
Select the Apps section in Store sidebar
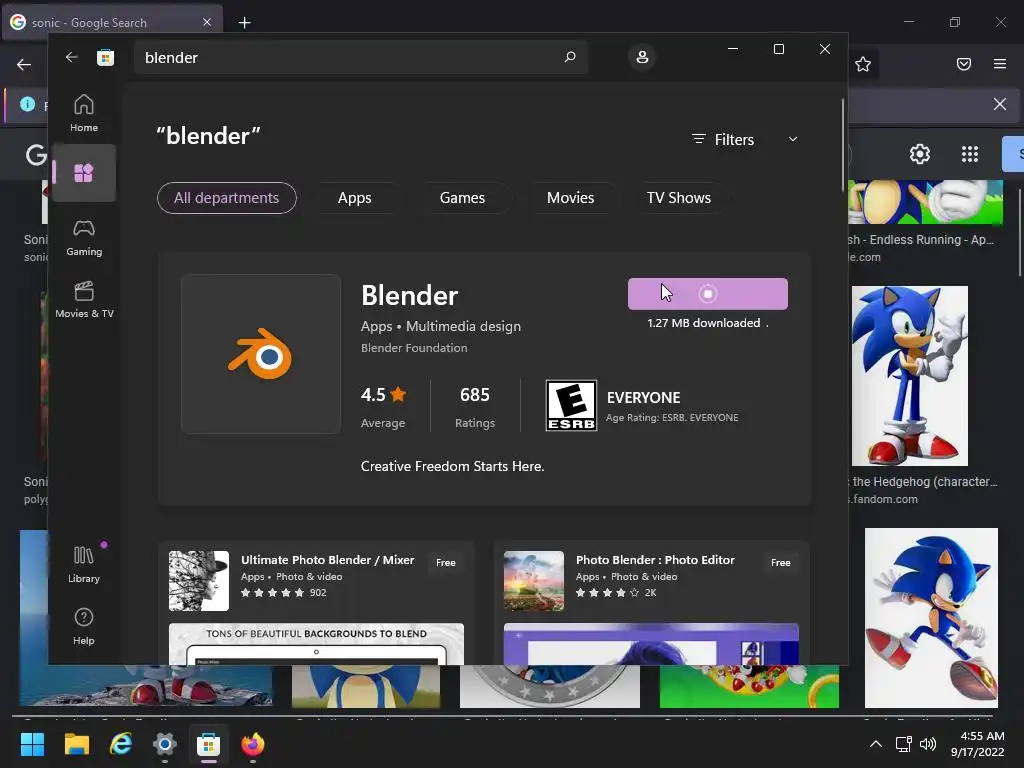[x=84, y=173]
